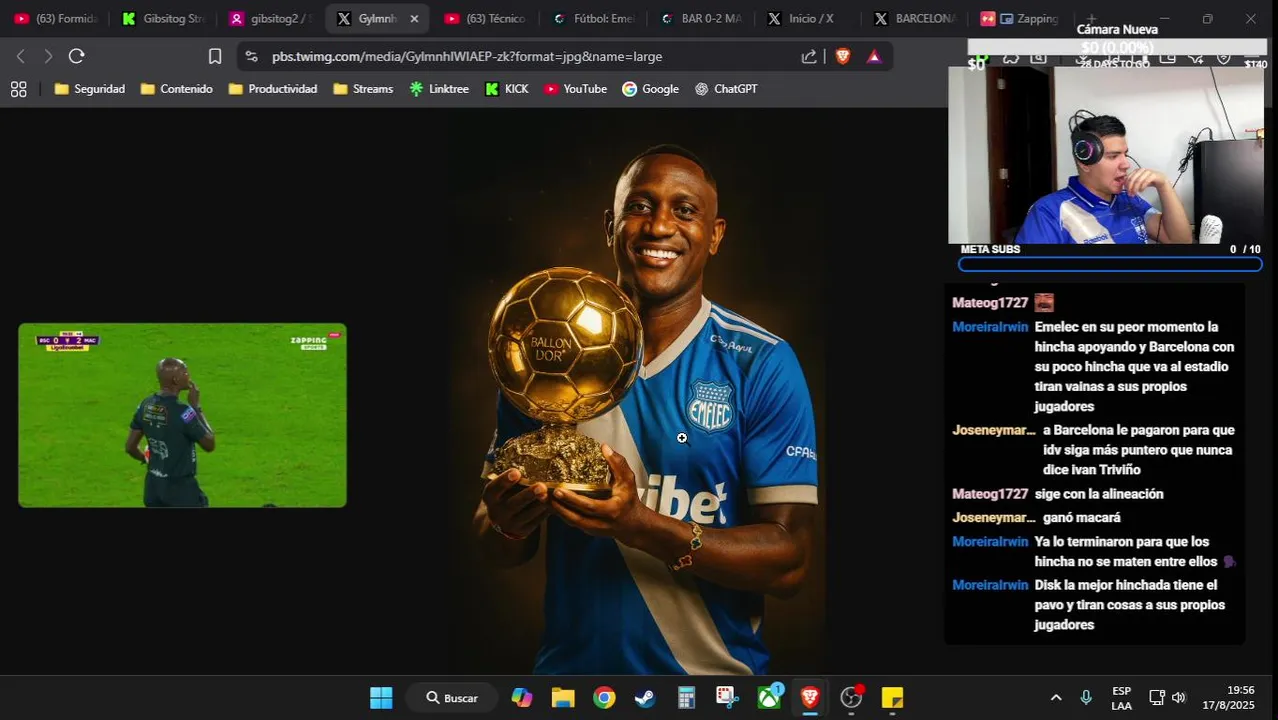The width and height of the screenshot is (1278, 720).
Task: Click message 'Disk la mejor hinchada'
Action: coord(1130,605)
